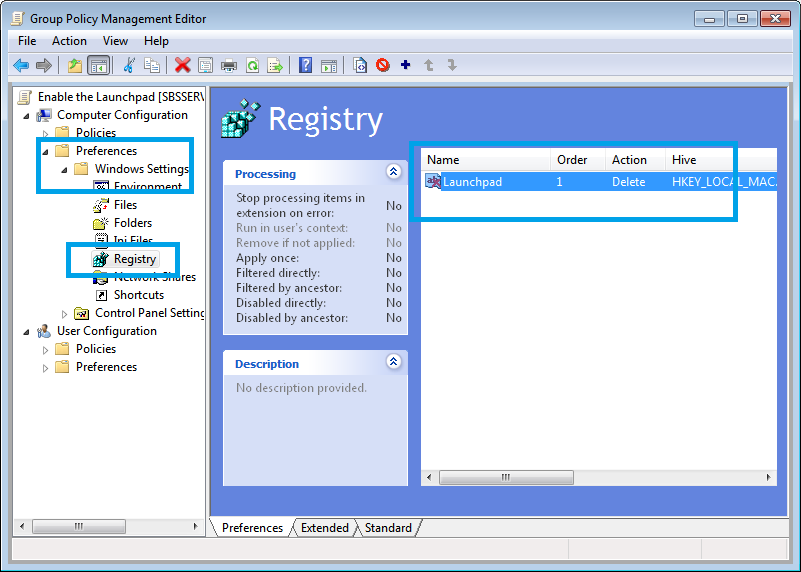Click the blue plus Add new item icon
Screen dimensions: 801x572
[405, 65]
